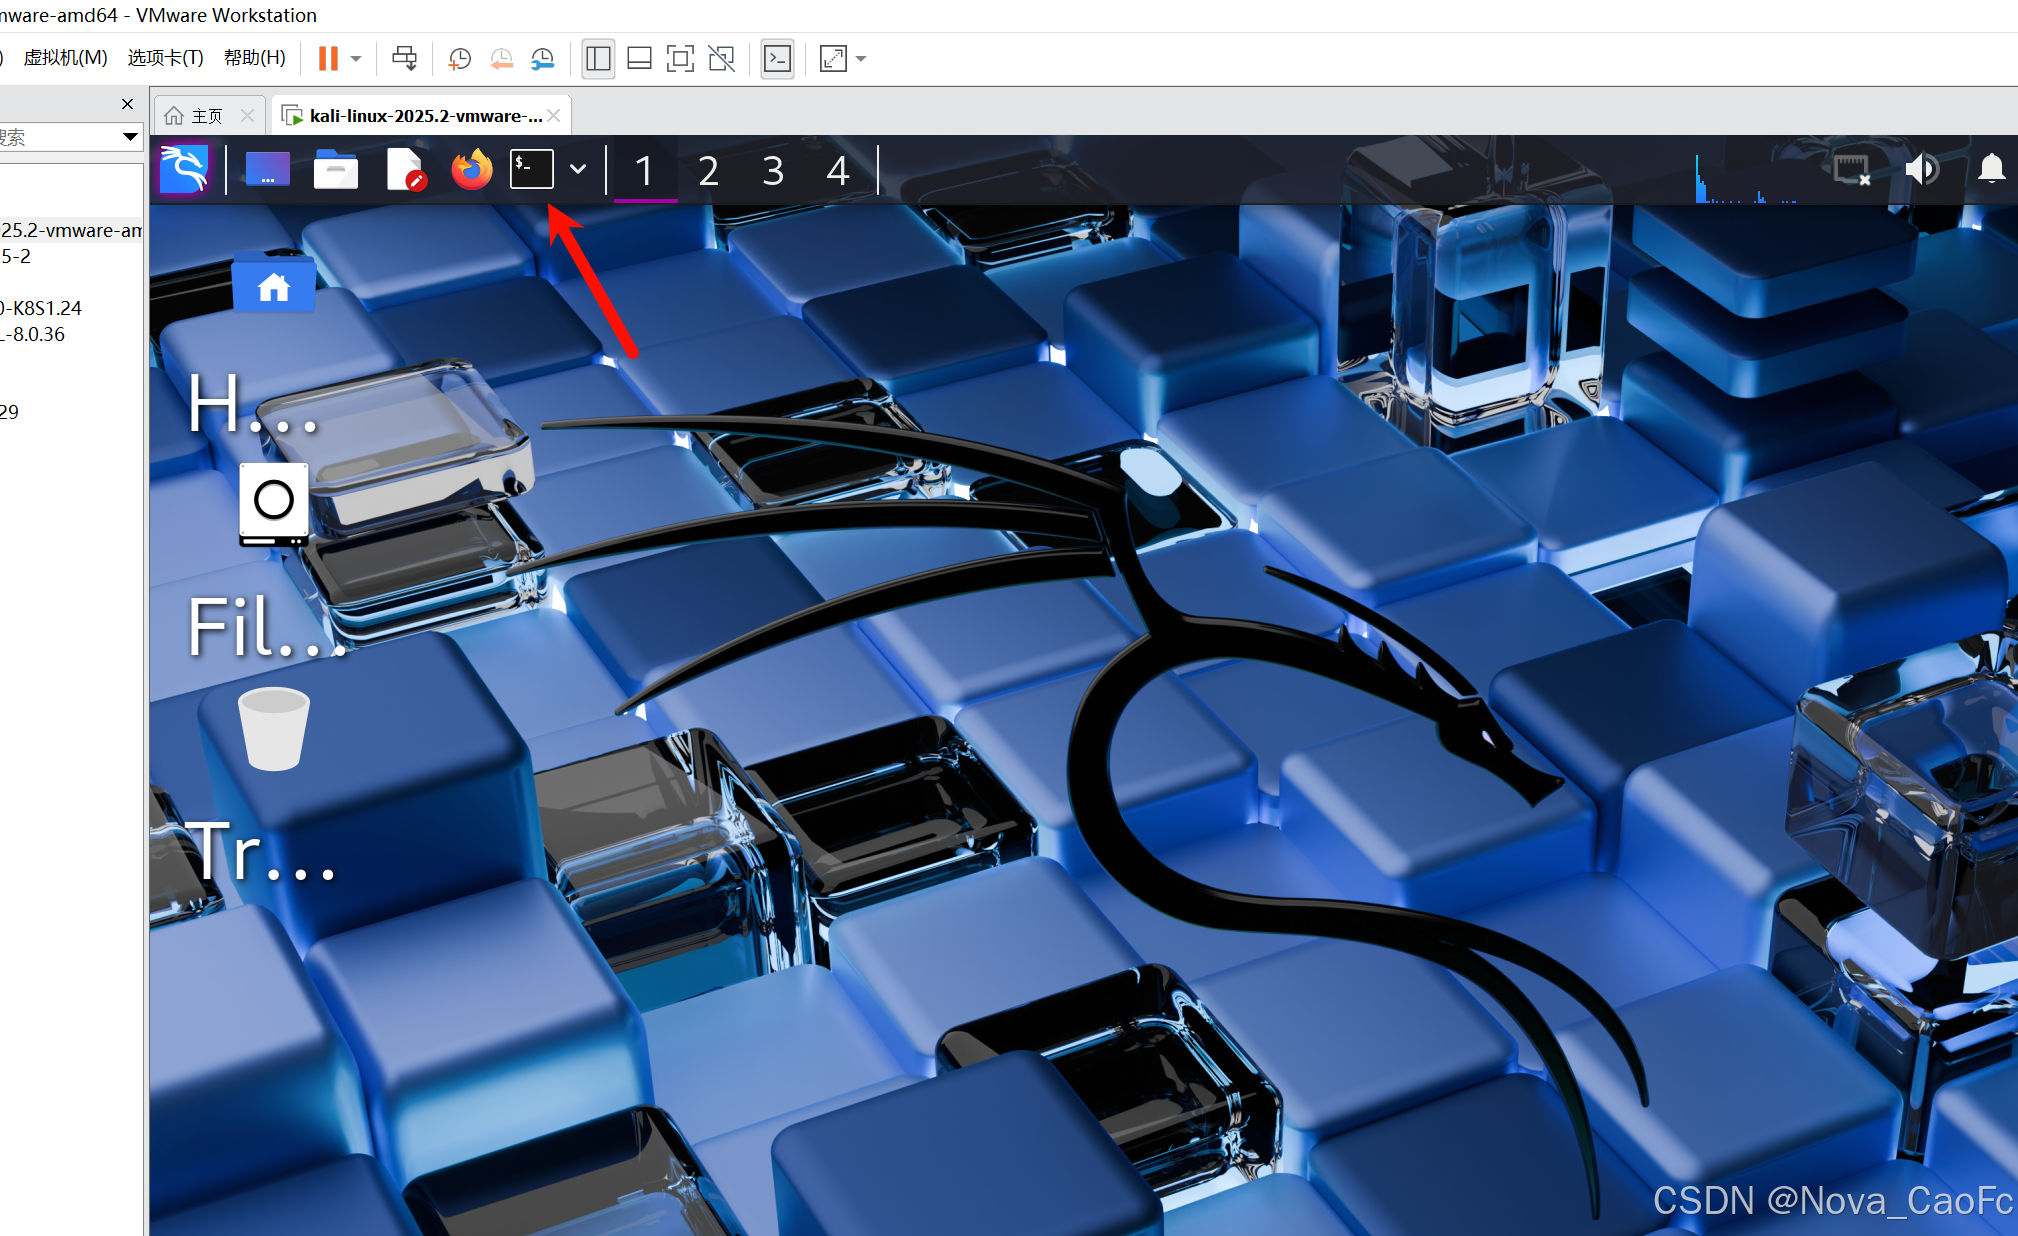This screenshot has height=1236, width=2018.
Task: Open the text editor panel launcher
Action: coord(406,170)
